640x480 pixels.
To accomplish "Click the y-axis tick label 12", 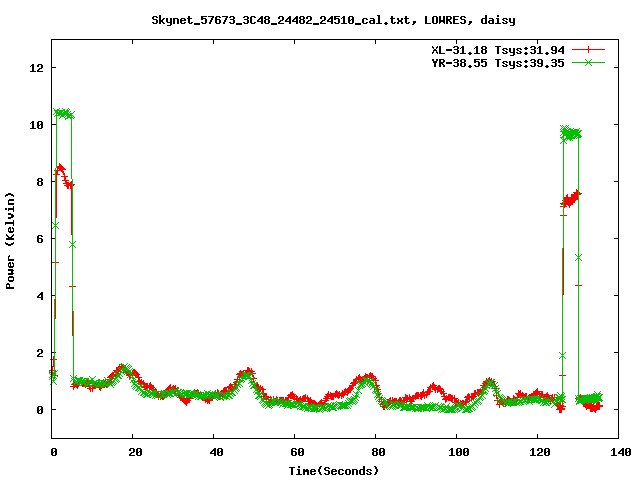I will pos(36,68).
